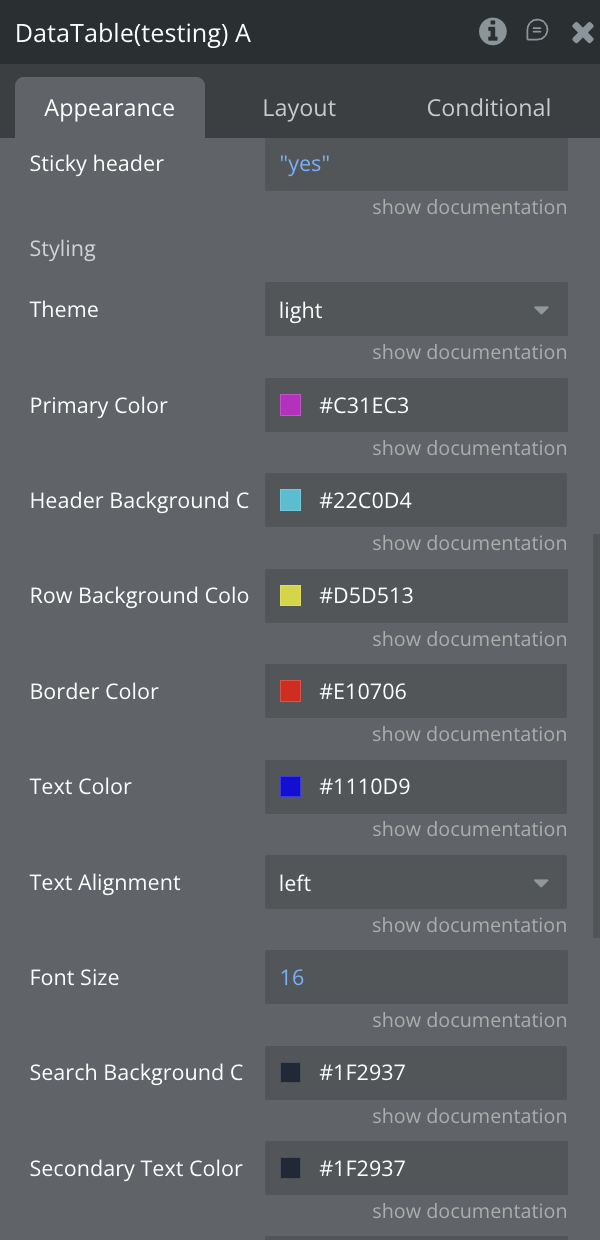This screenshot has height=1240, width=600.
Task: Edit the Font Size field
Action: tap(416, 978)
